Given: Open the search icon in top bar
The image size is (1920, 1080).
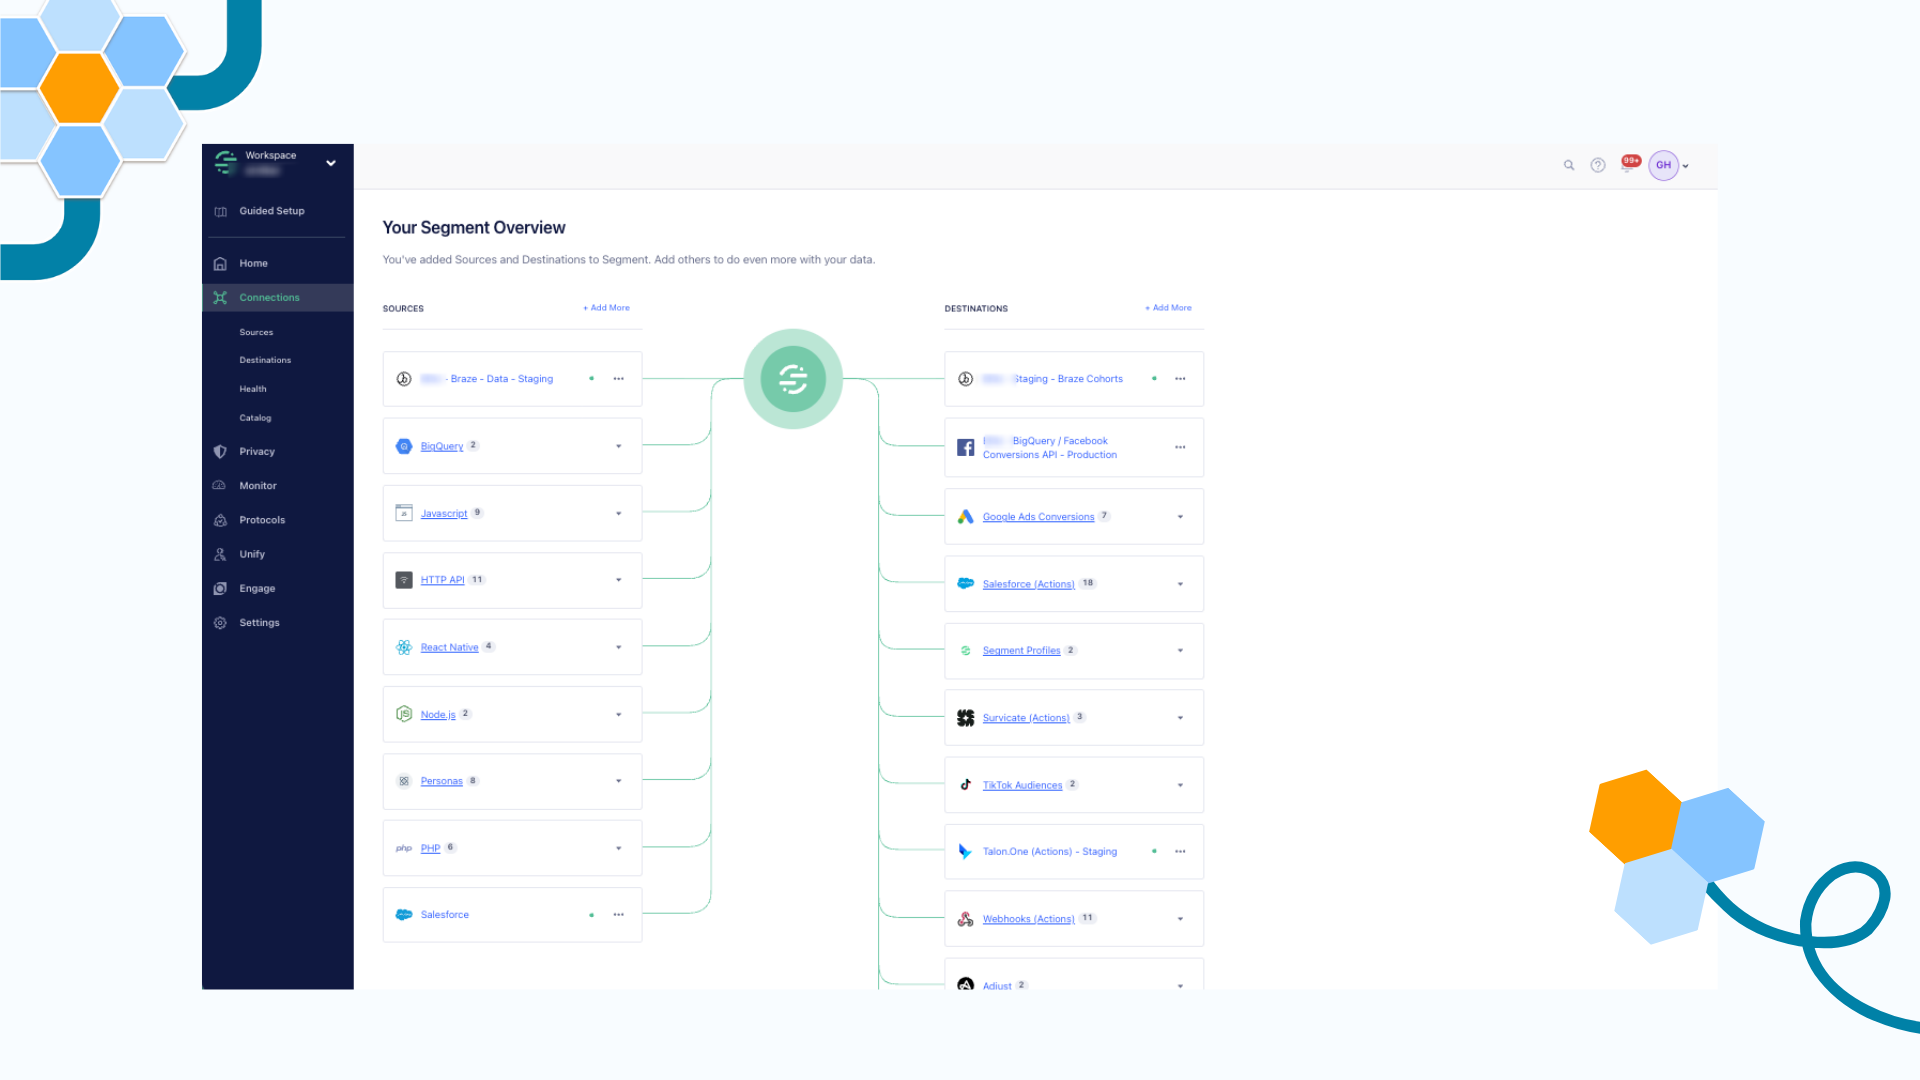Looking at the screenshot, I should [1569, 165].
